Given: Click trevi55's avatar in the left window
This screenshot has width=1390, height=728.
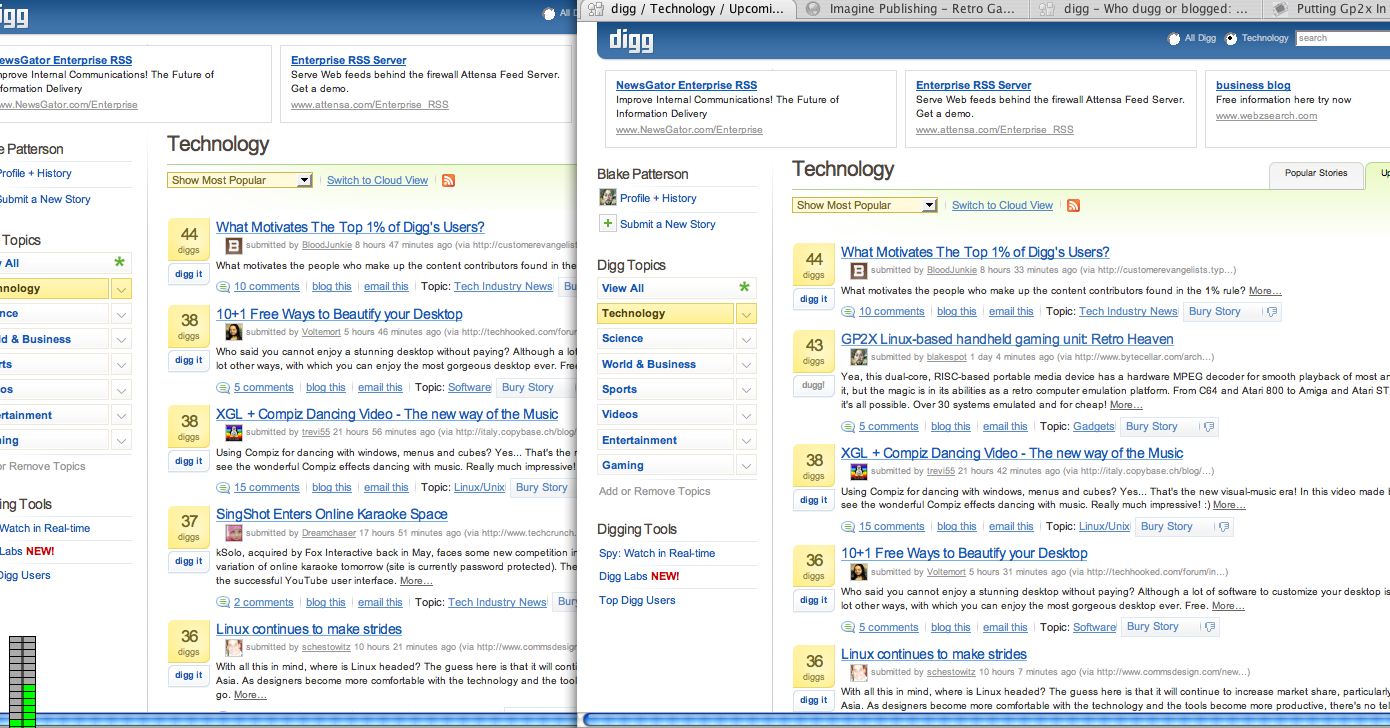Looking at the screenshot, I should tap(233, 432).
